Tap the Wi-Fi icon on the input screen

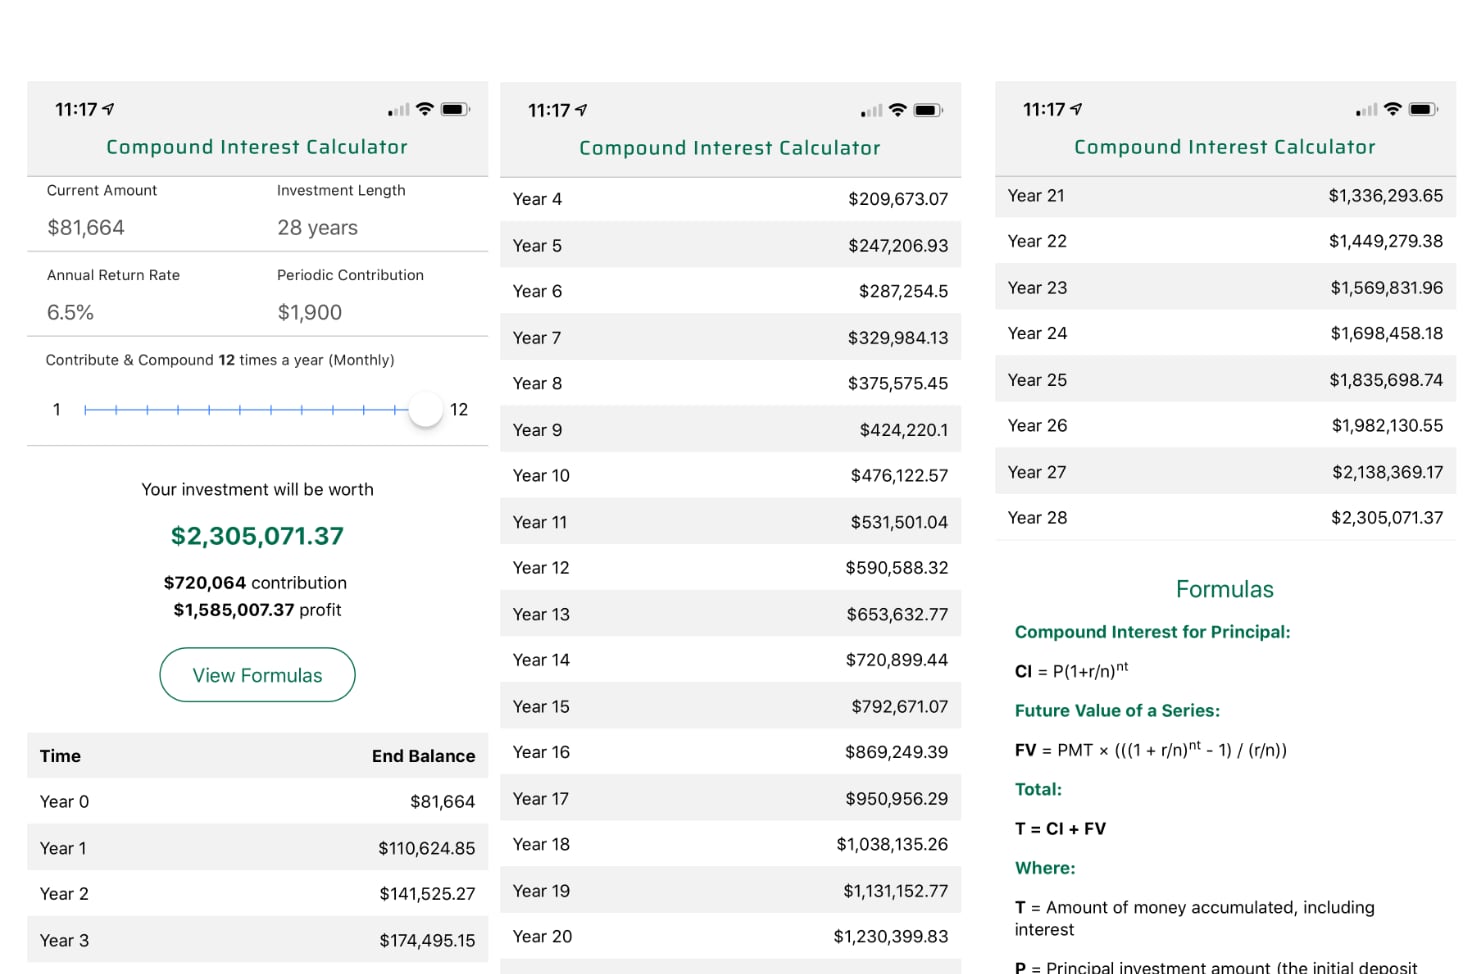425,109
